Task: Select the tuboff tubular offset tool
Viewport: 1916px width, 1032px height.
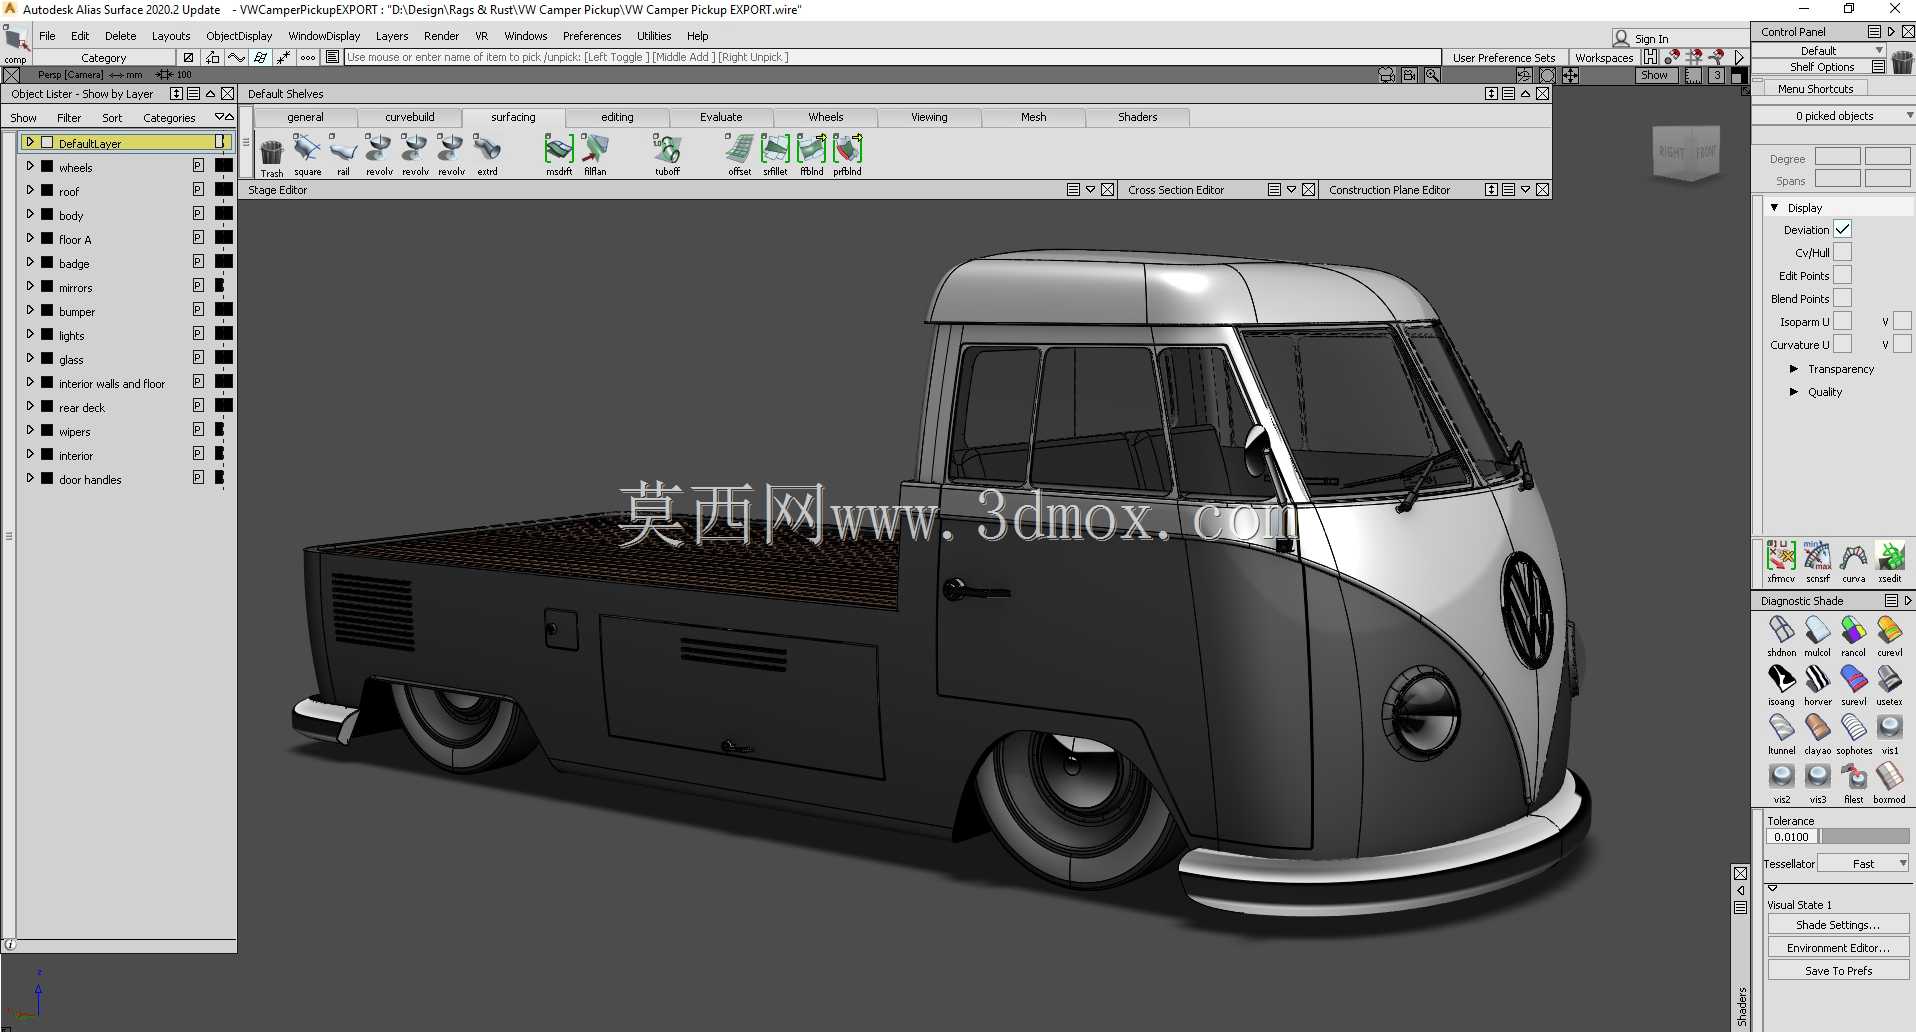Action: pos(667,155)
